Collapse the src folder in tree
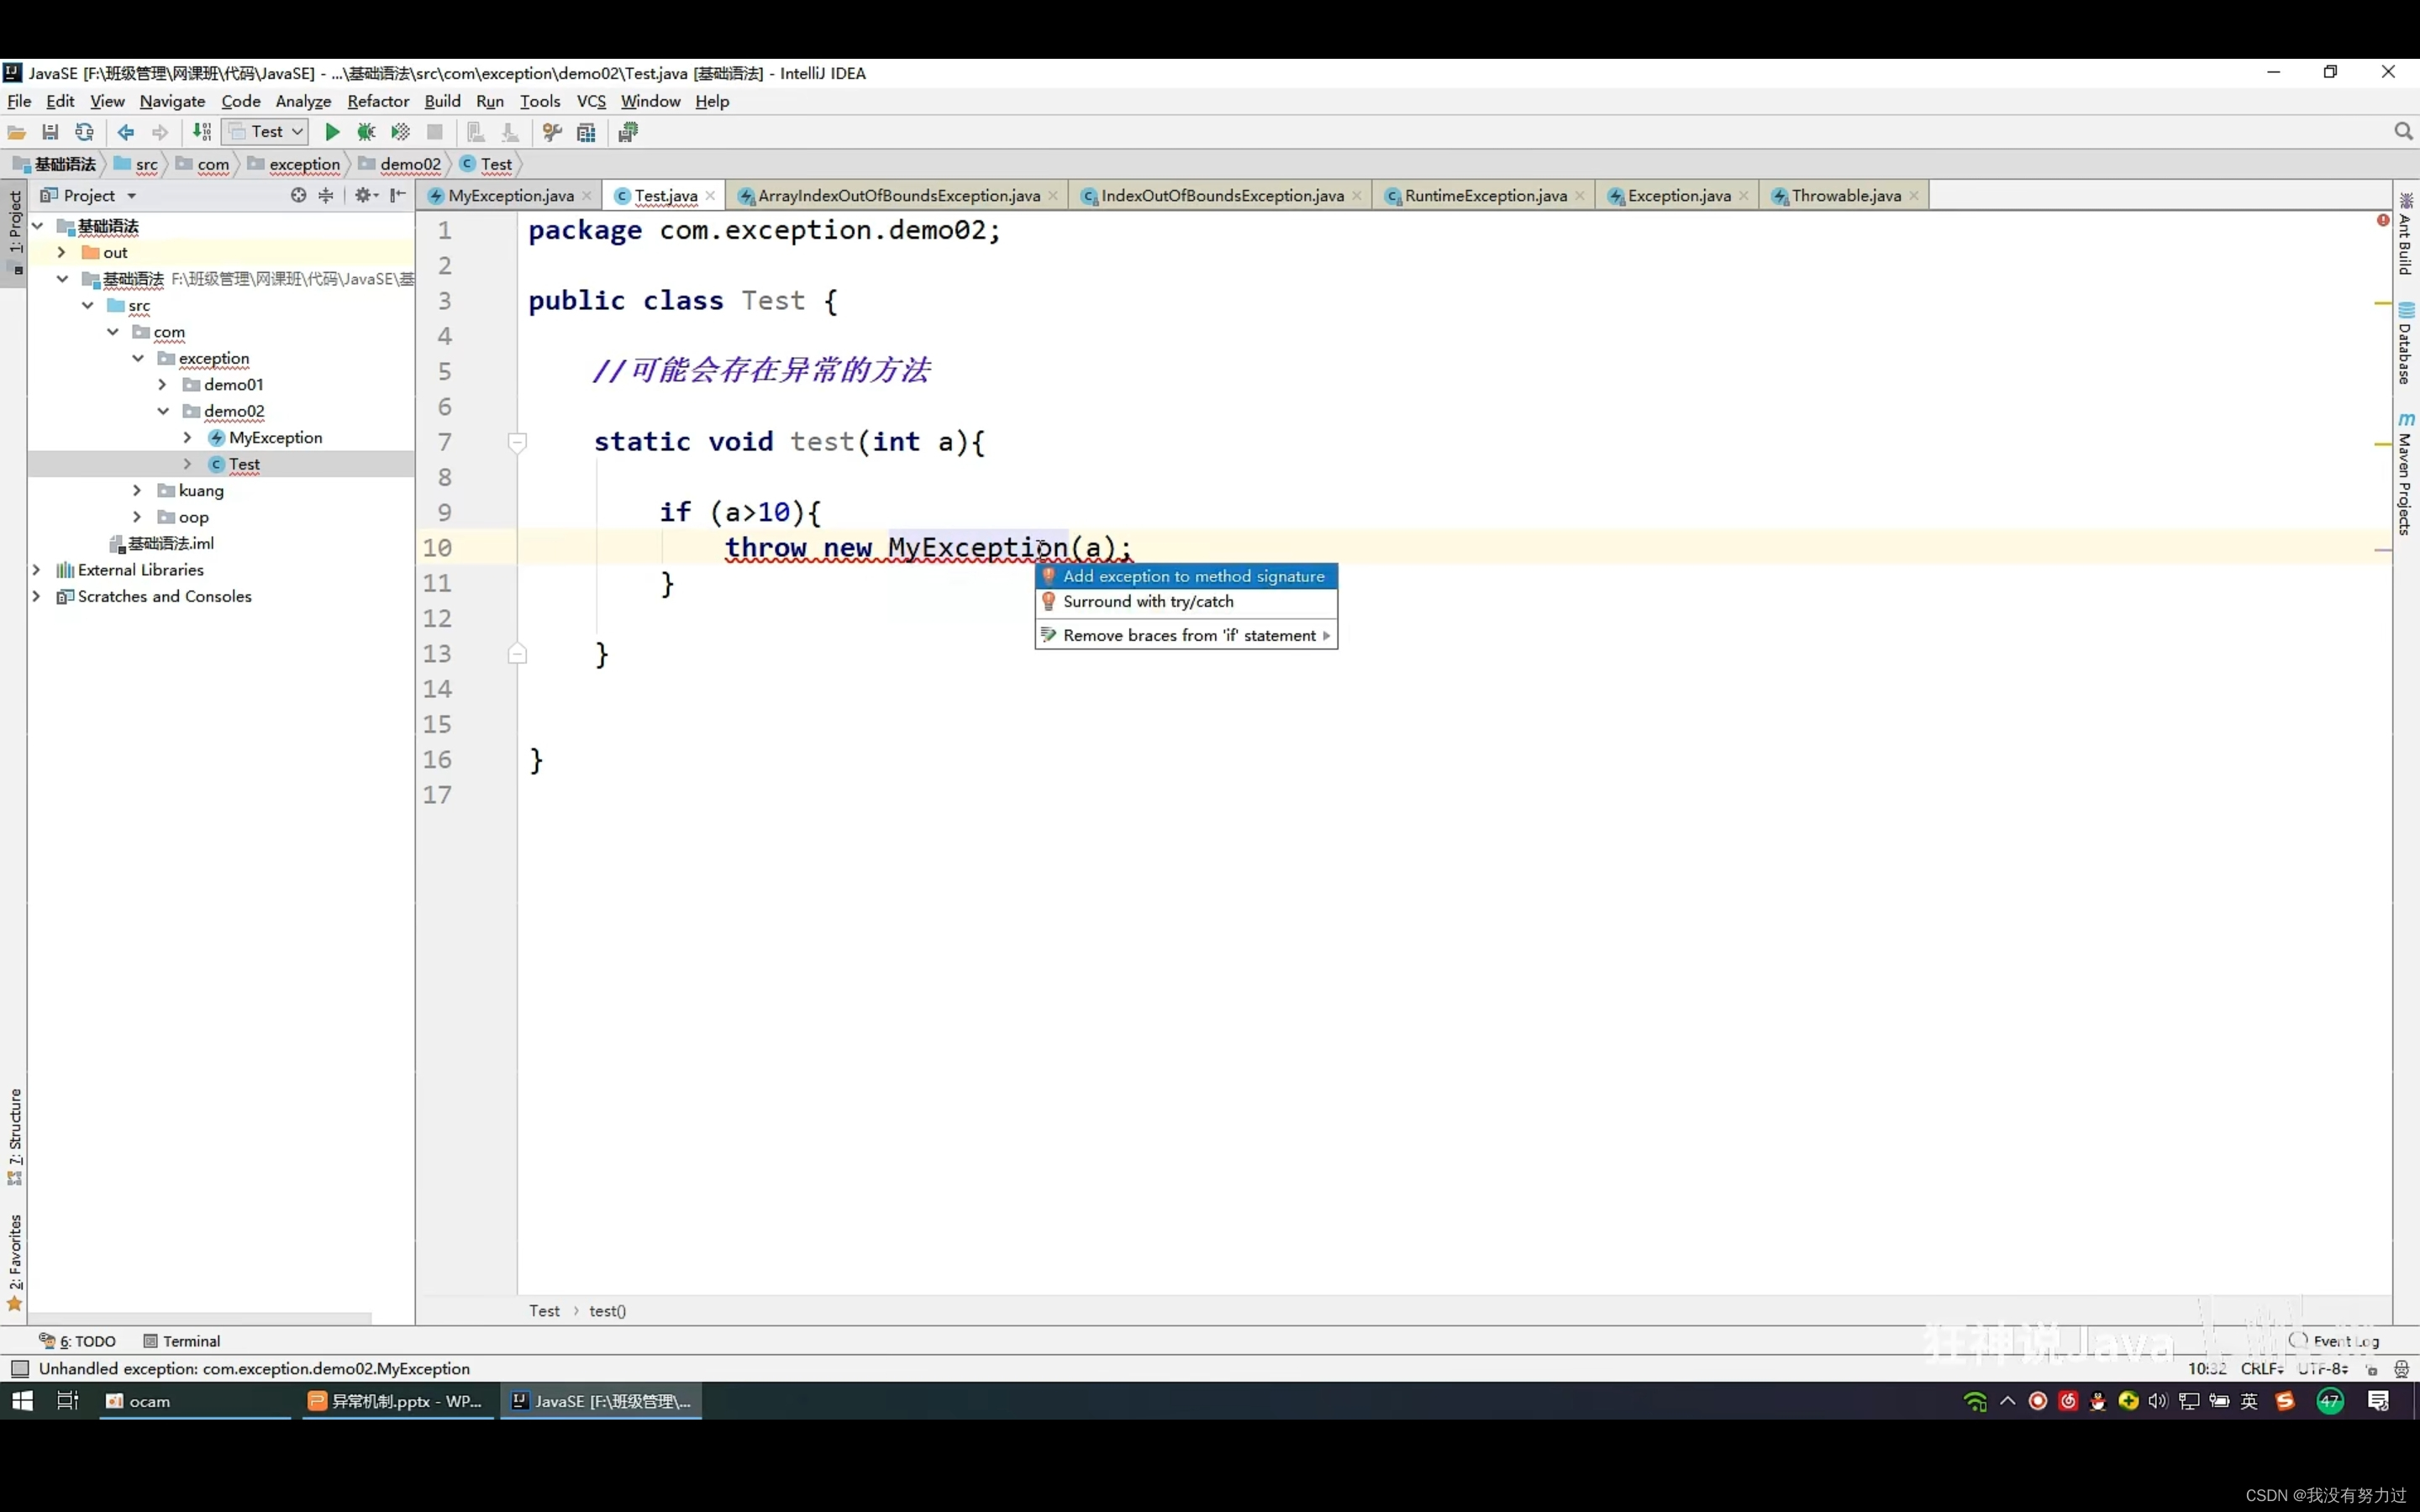The image size is (2420, 1512). (87, 305)
